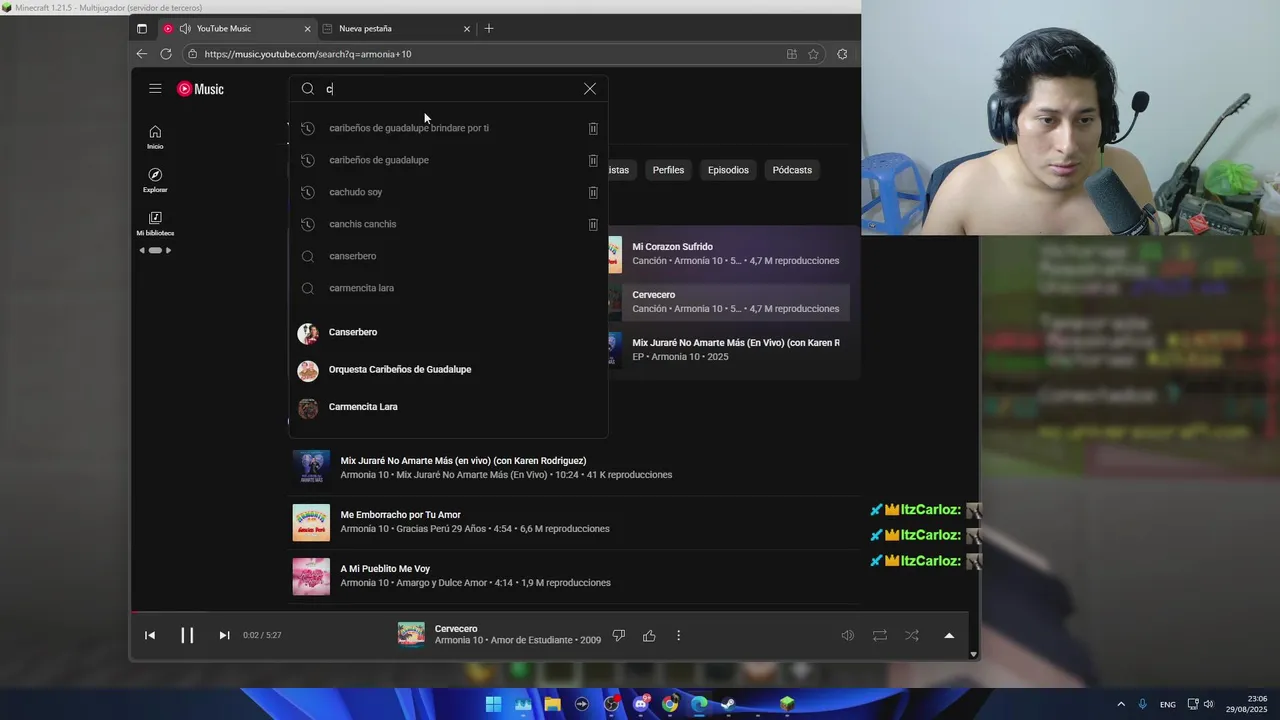Close the YouTube Music tab

point(307,28)
